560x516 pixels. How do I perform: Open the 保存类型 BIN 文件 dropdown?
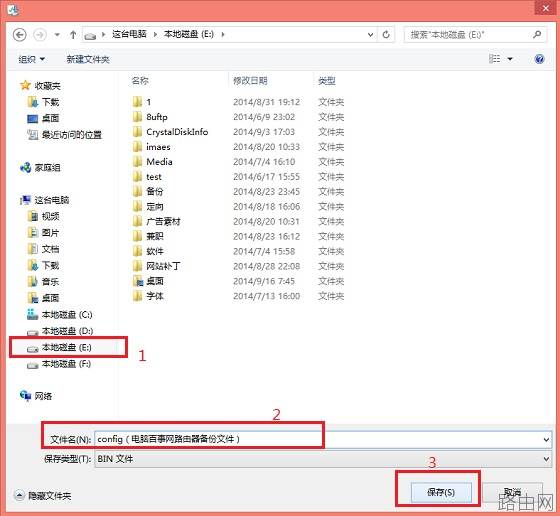pos(323,459)
